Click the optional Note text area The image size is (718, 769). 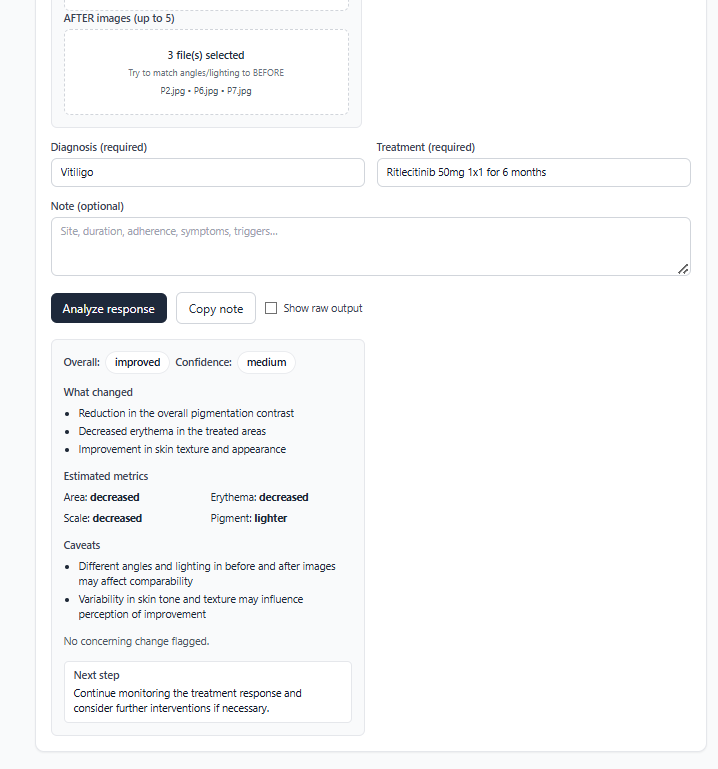pyautogui.click(x=370, y=245)
